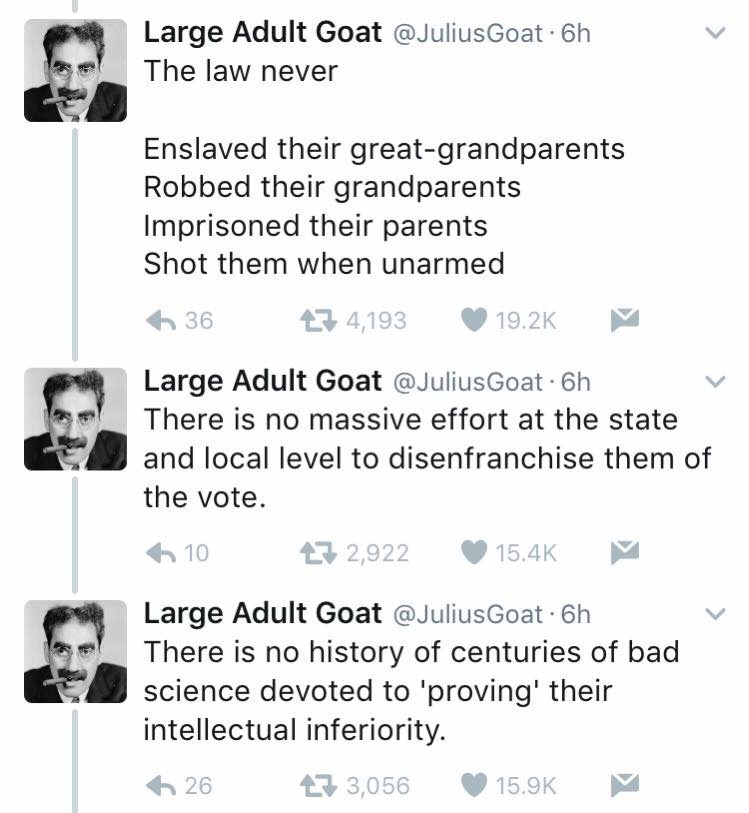
Task: Message the 'intellectual inferiority' tweet
Action: point(624,785)
